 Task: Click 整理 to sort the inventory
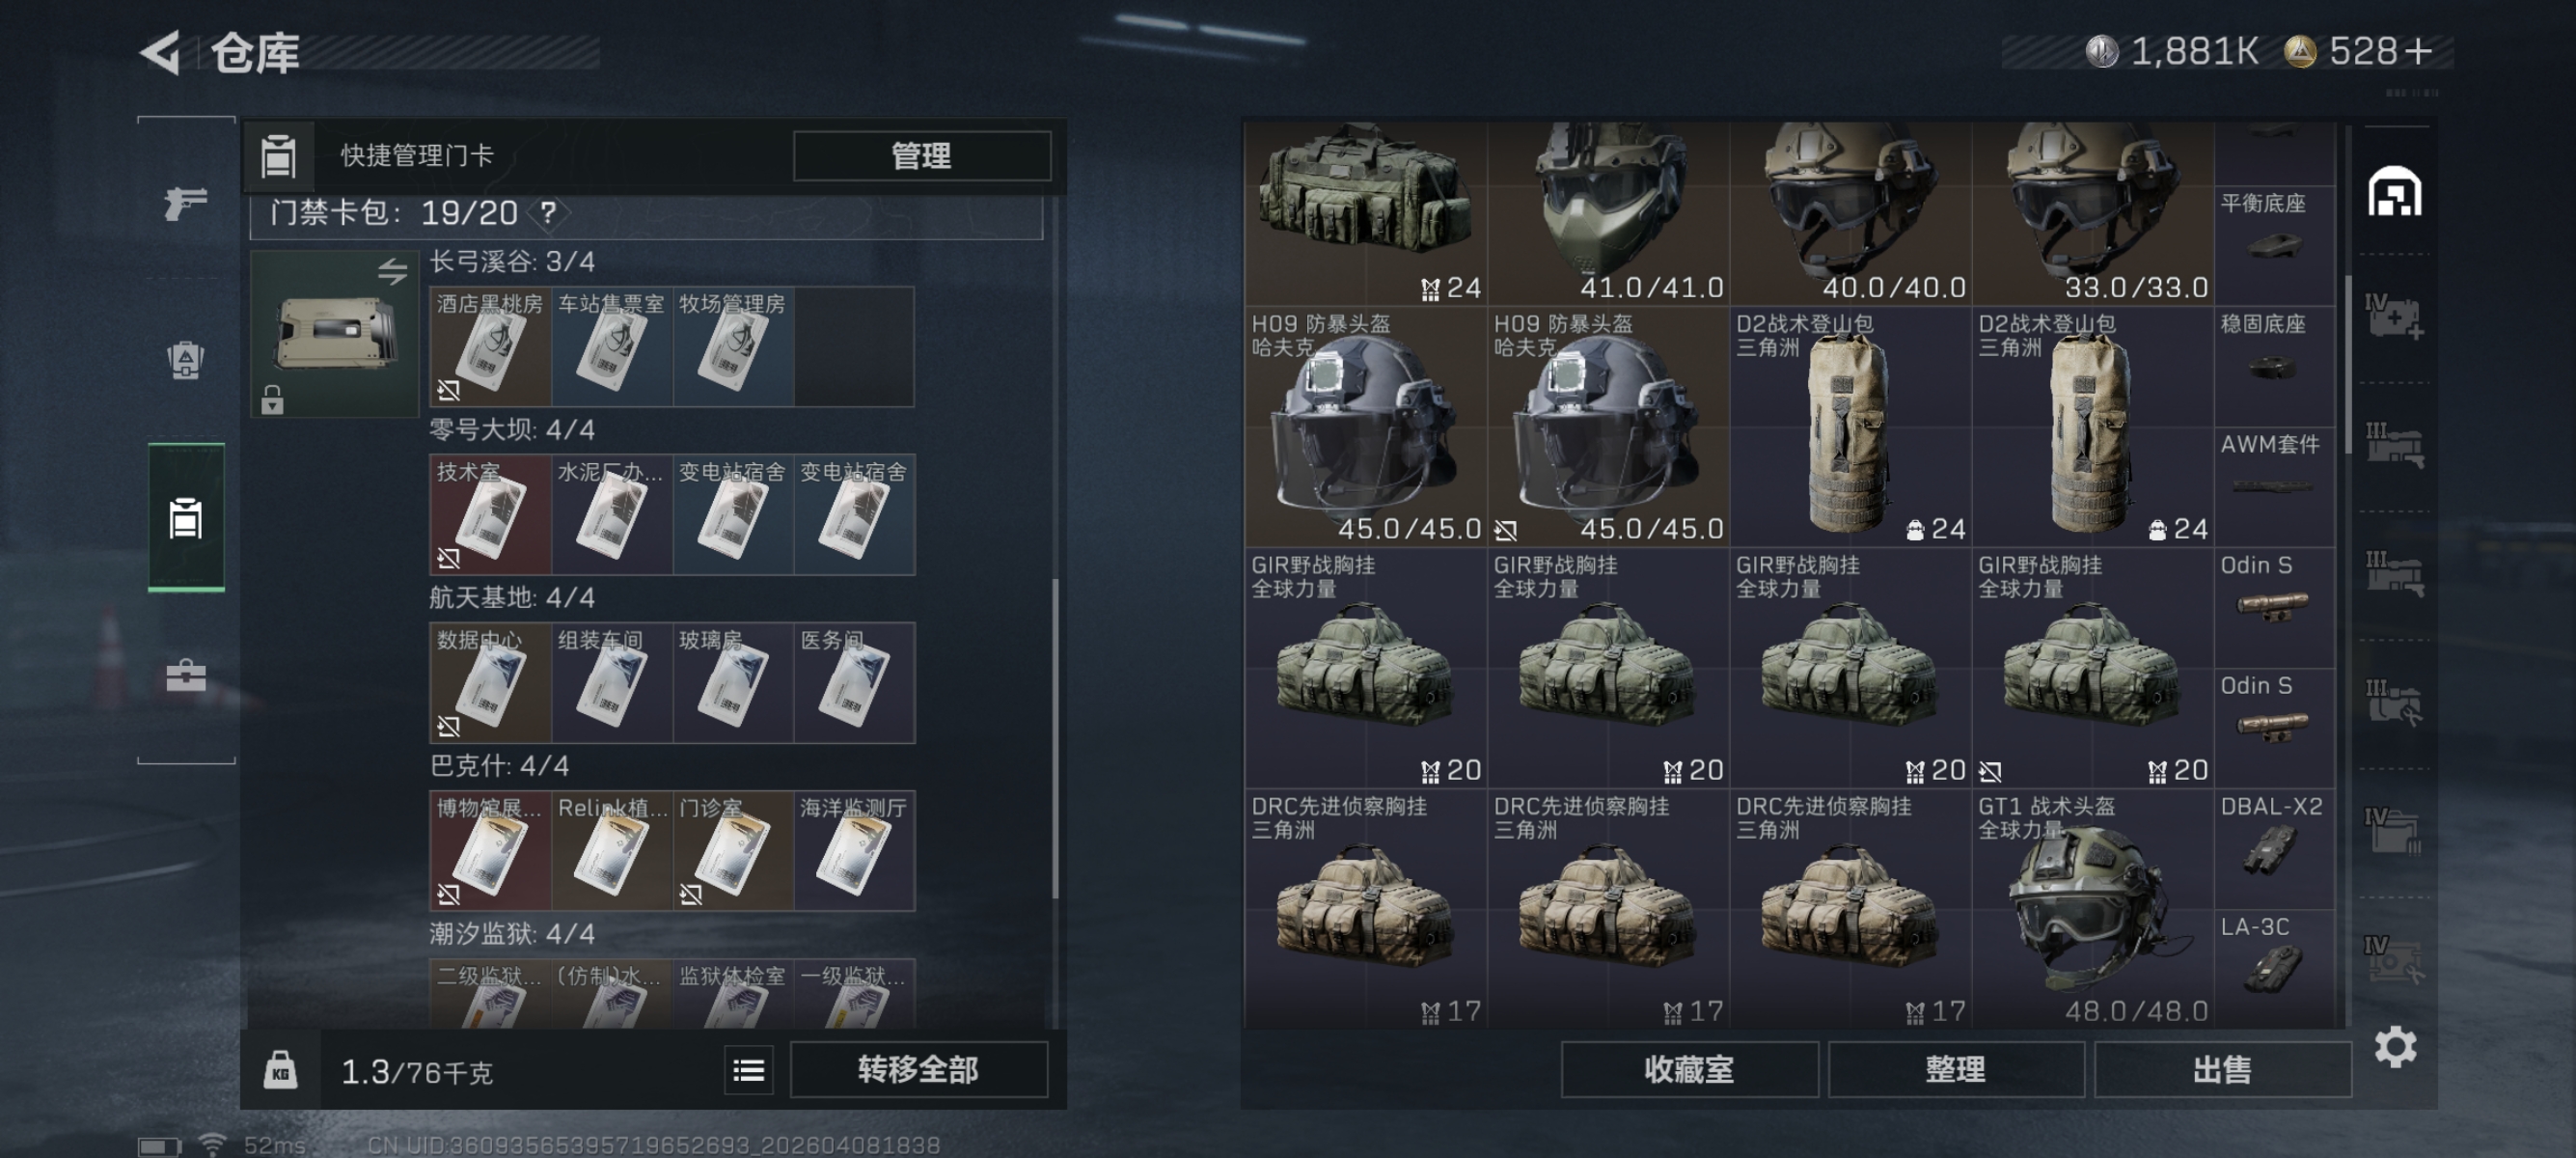[1955, 1070]
